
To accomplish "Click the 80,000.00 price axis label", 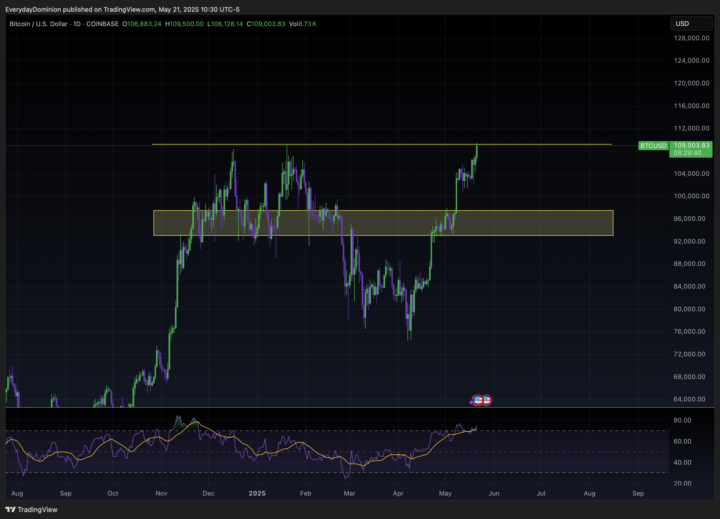I will pyautogui.click(x=689, y=309).
